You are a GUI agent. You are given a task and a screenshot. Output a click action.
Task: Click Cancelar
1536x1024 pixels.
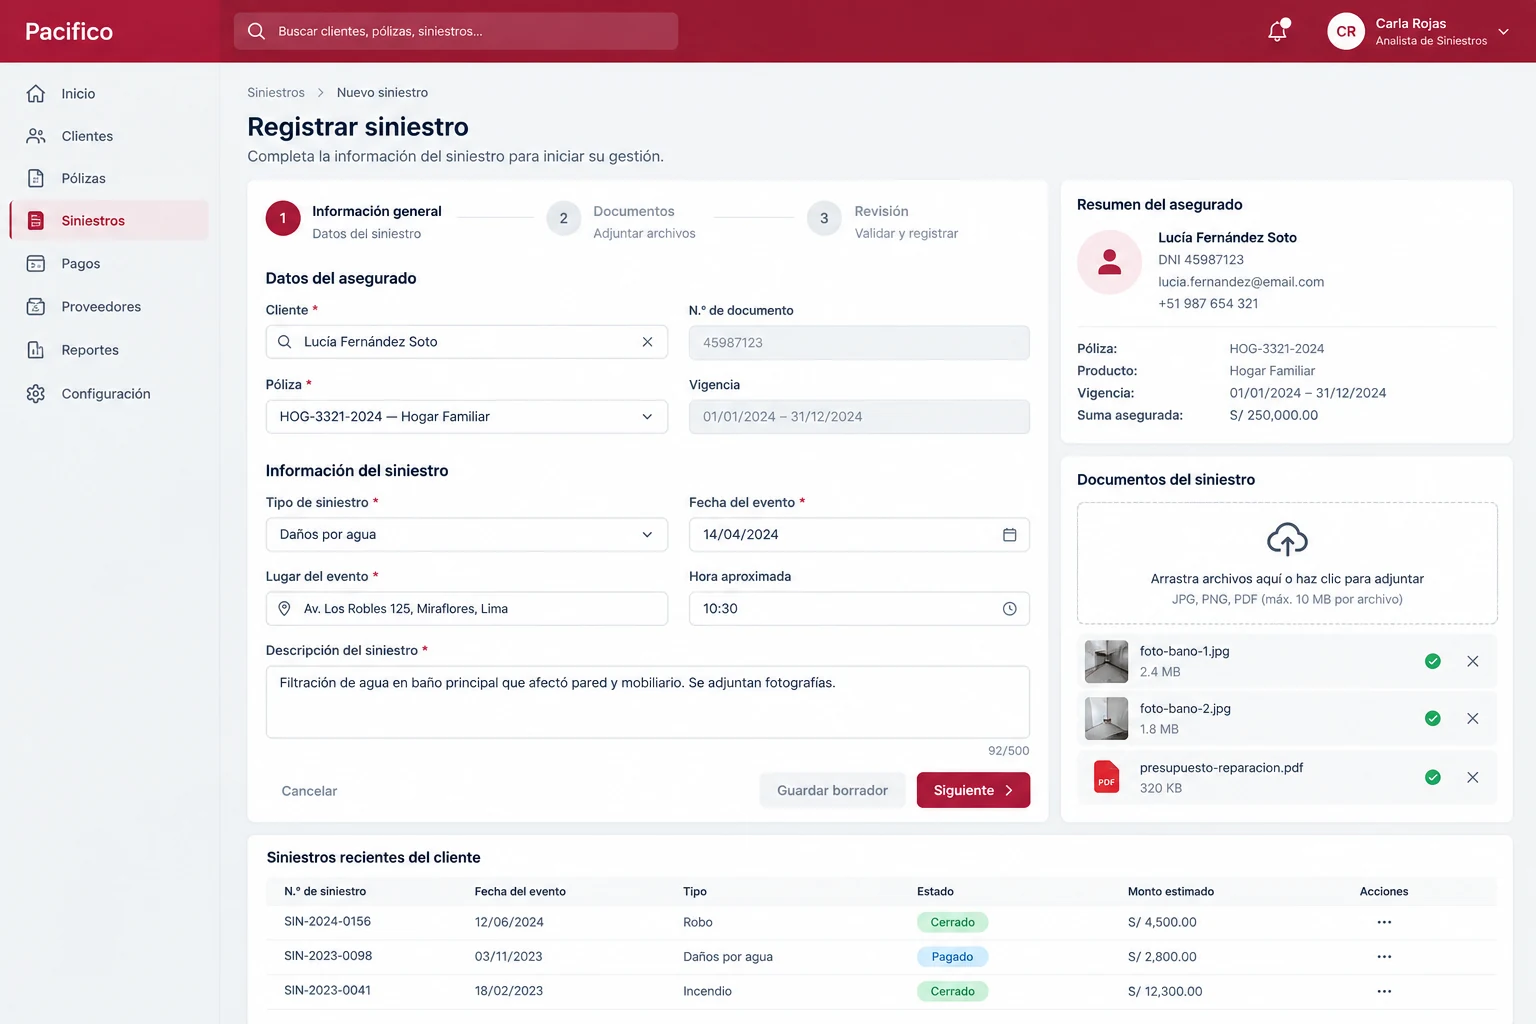309,791
